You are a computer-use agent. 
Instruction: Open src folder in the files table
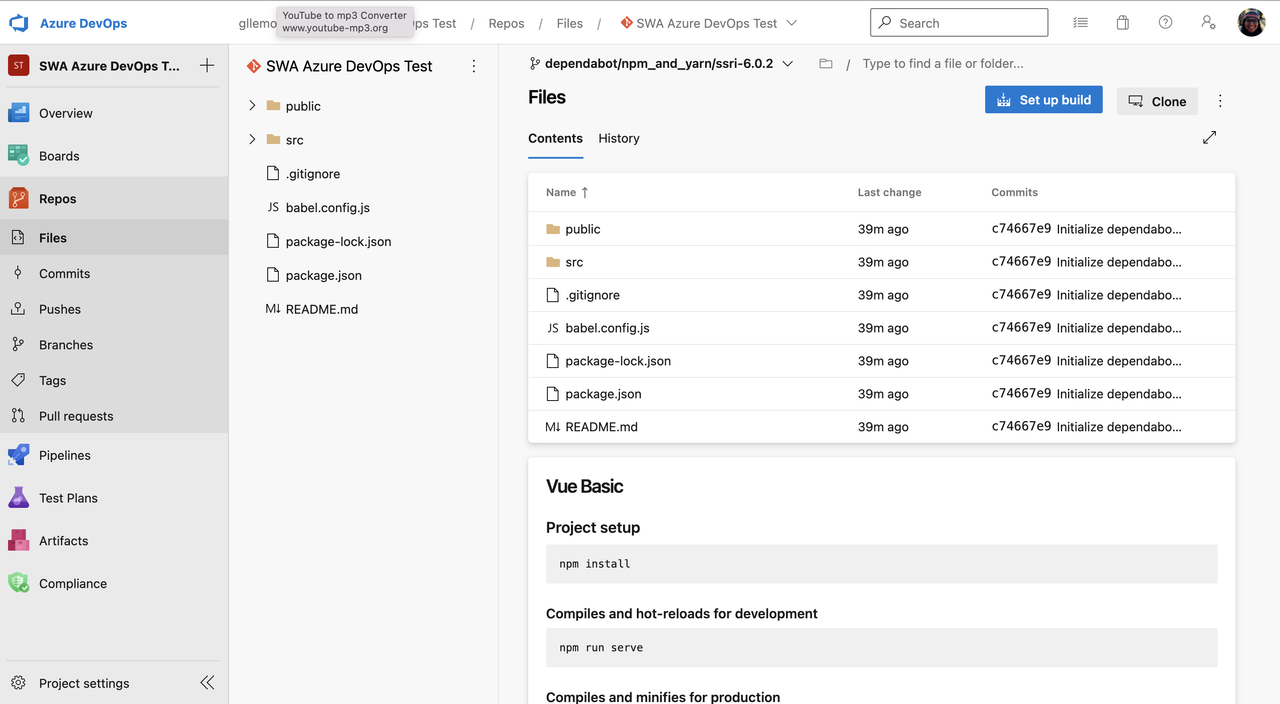click(x=574, y=262)
